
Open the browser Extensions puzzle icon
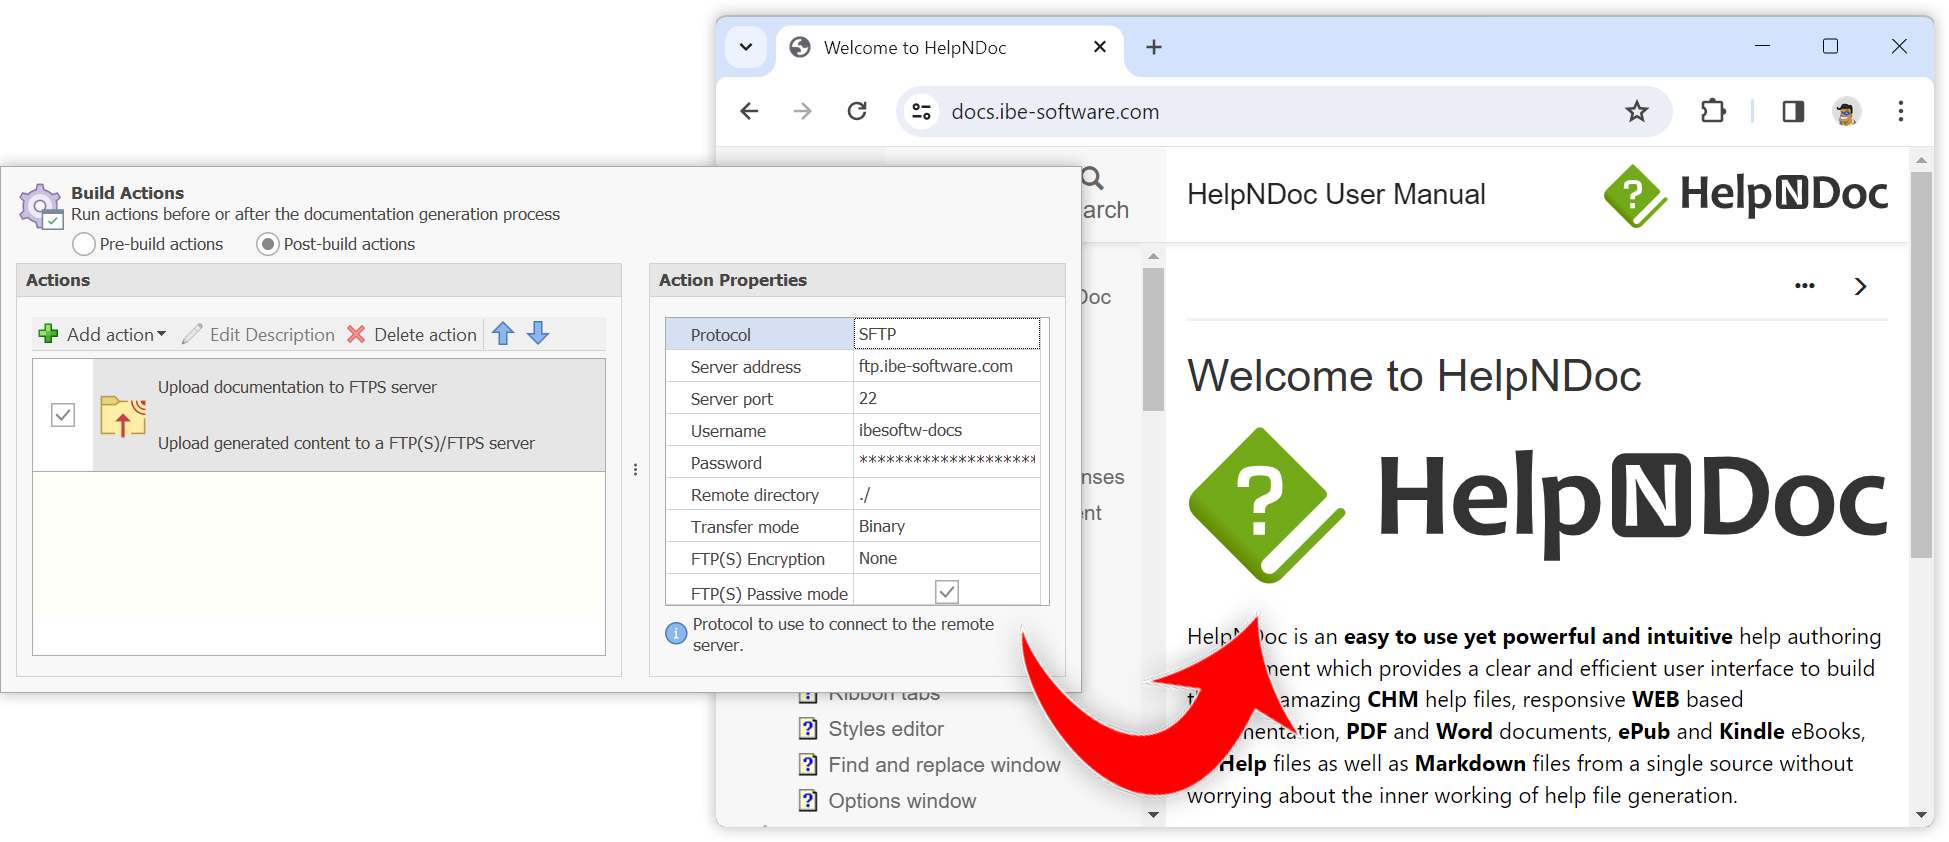[1713, 111]
